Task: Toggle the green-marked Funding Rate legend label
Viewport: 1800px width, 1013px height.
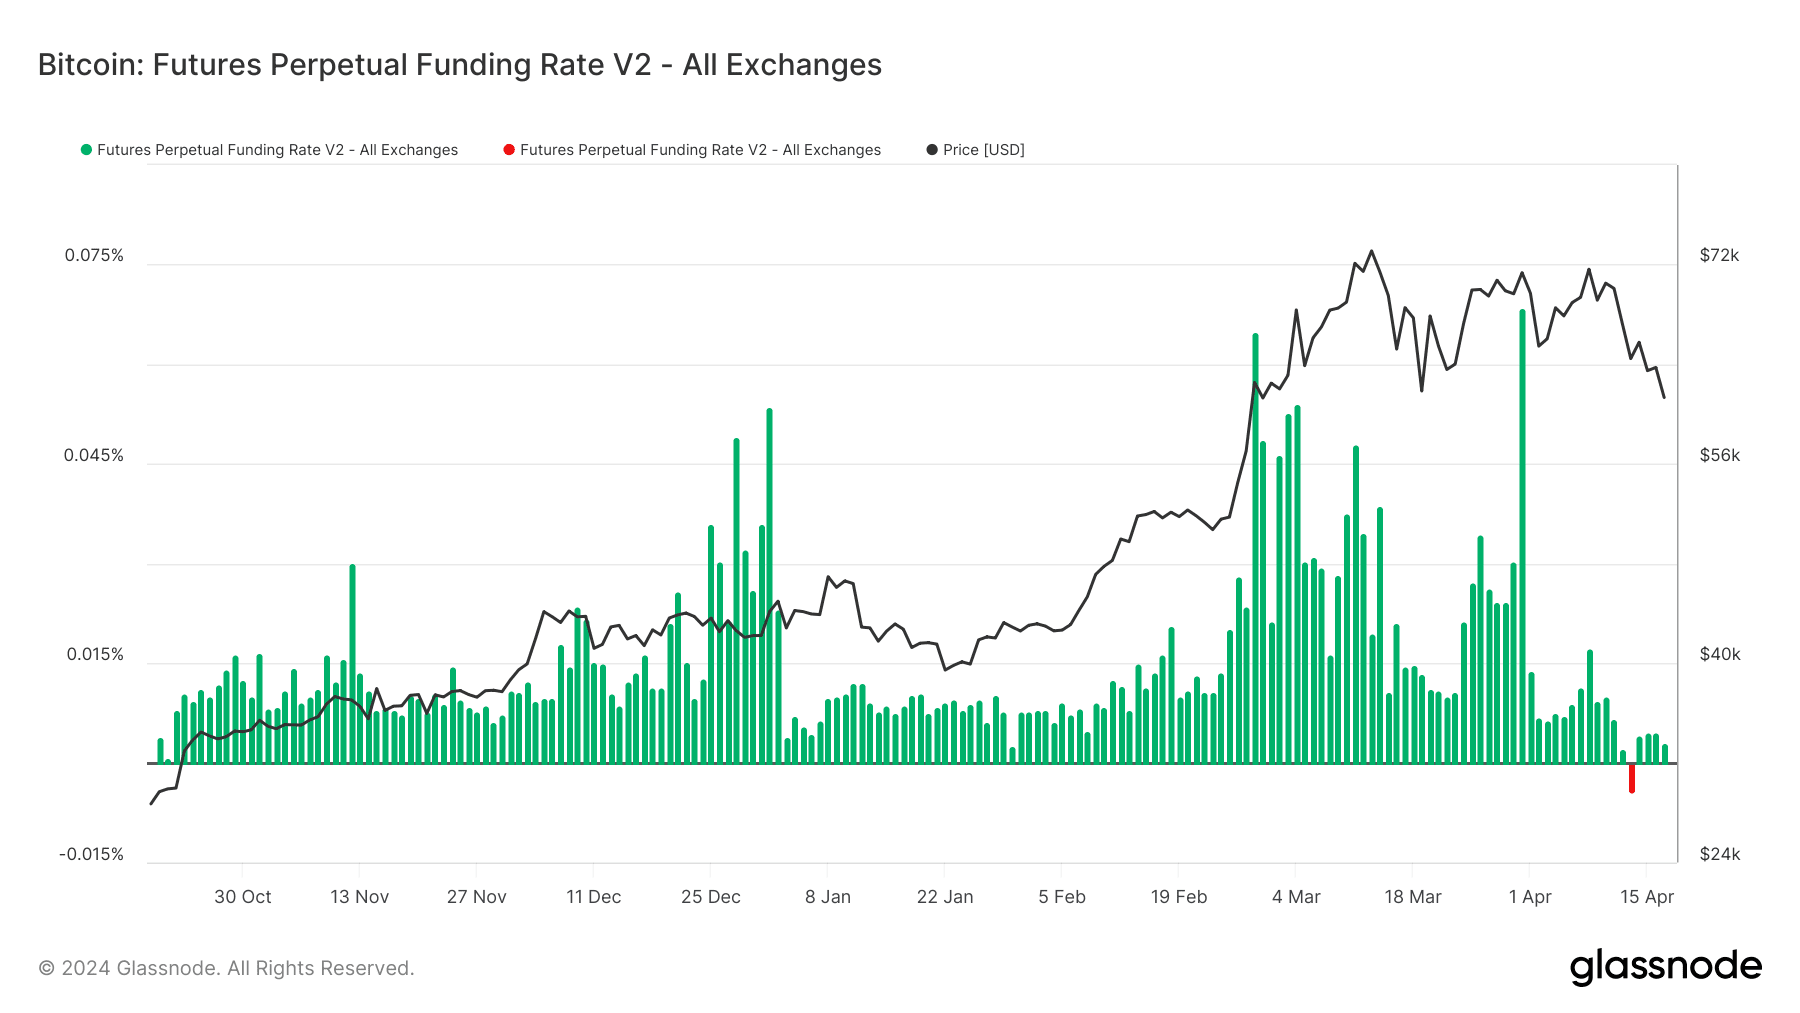Action: [277, 150]
